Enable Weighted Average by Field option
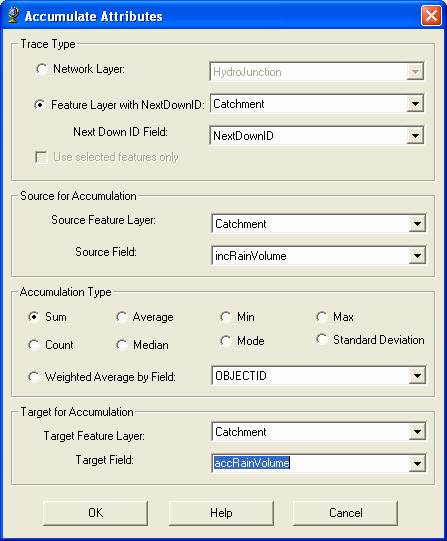 click(x=34, y=376)
